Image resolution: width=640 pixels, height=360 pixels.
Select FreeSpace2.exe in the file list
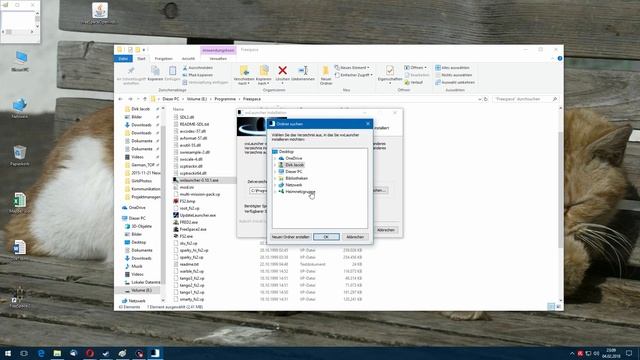click(193, 229)
